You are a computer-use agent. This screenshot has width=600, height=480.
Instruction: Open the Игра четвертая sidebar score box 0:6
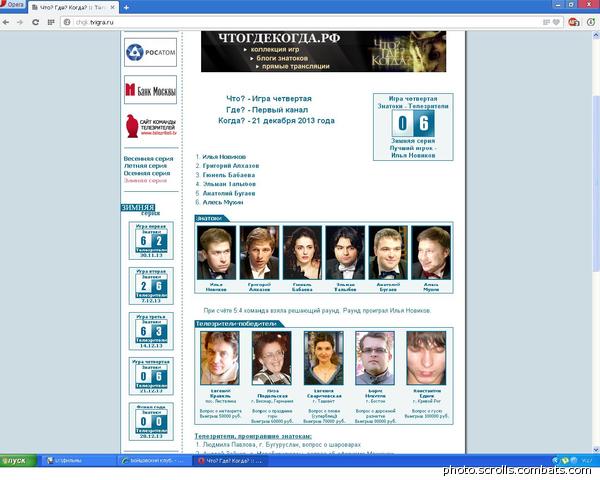tap(151, 376)
